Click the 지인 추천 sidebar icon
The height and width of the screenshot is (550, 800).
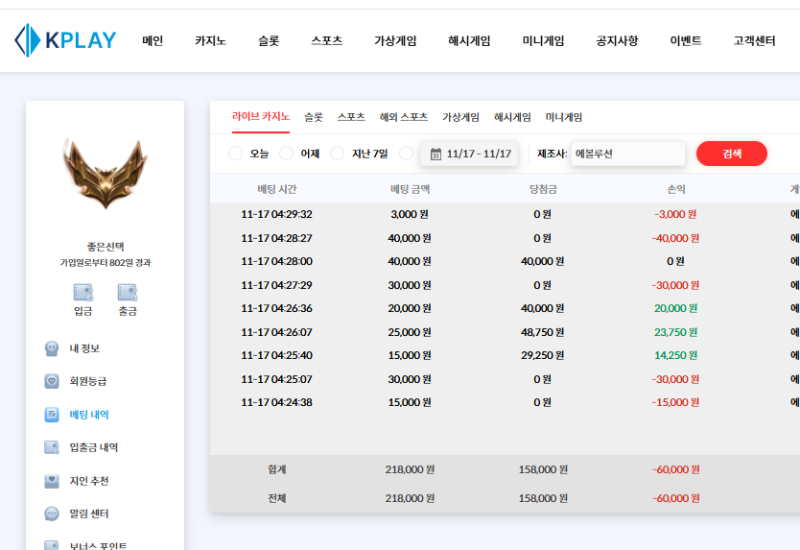point(52,481)
